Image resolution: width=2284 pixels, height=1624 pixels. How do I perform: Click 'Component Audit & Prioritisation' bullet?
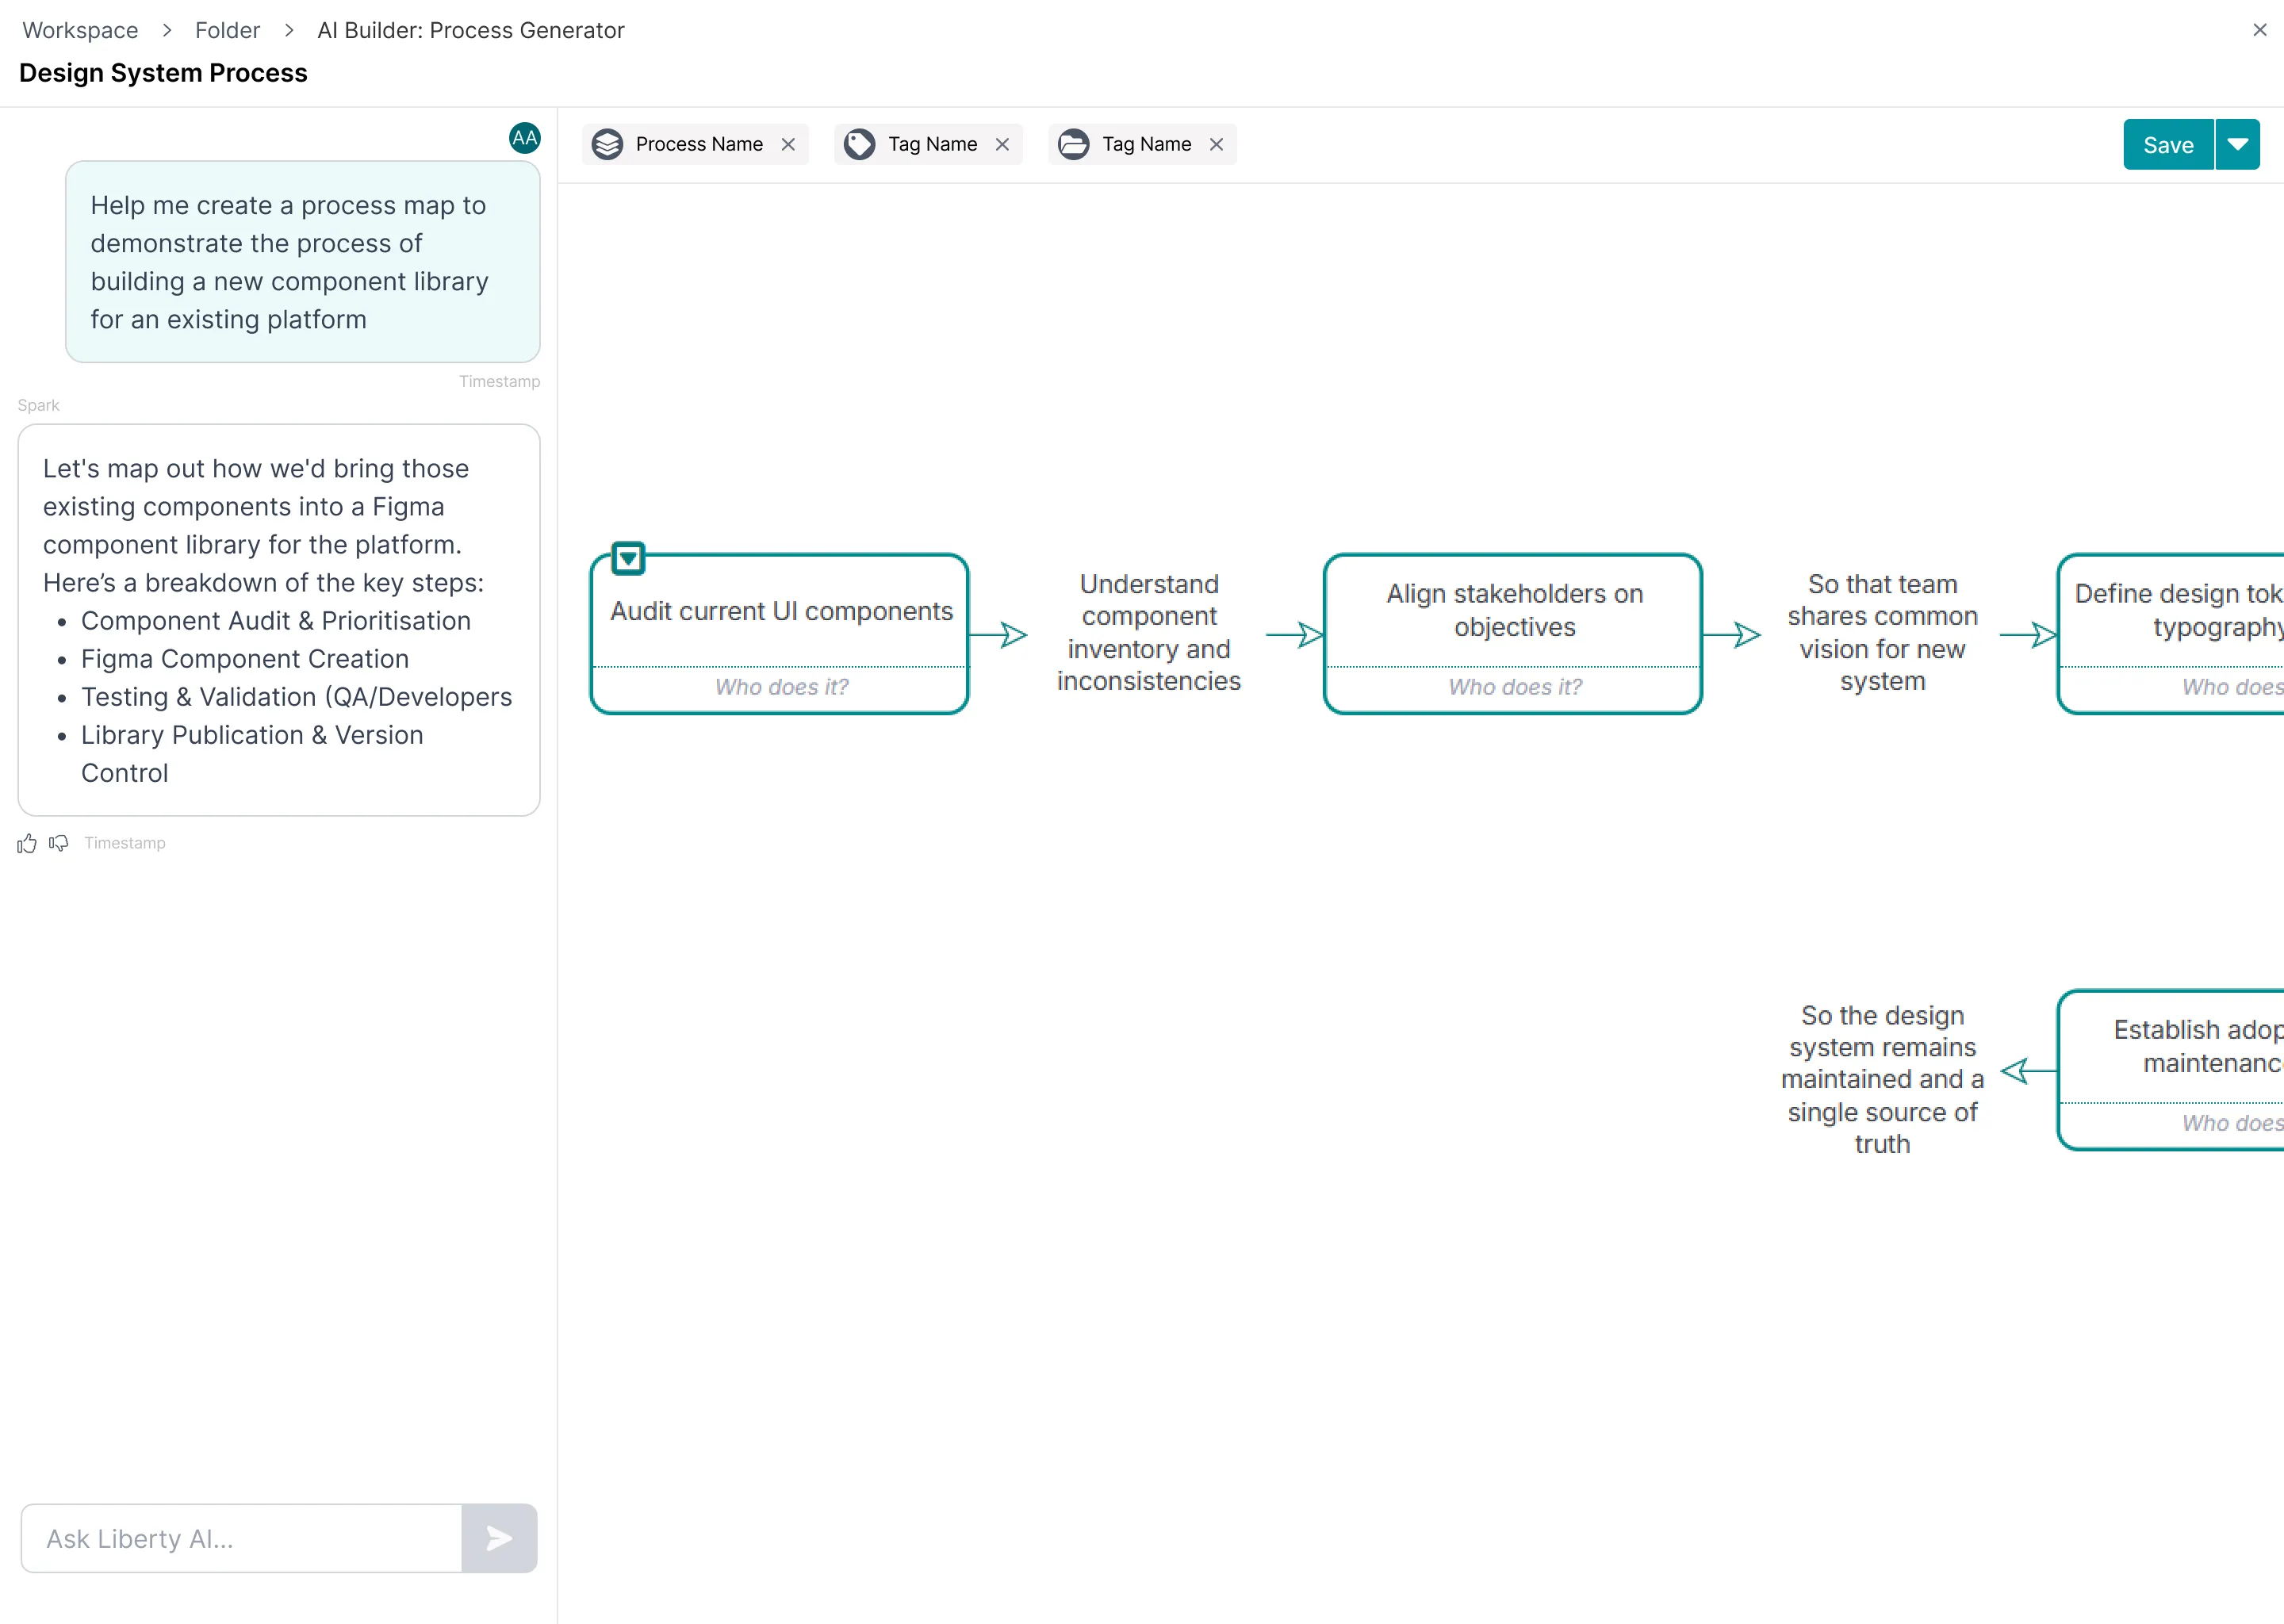pos(275,621)
